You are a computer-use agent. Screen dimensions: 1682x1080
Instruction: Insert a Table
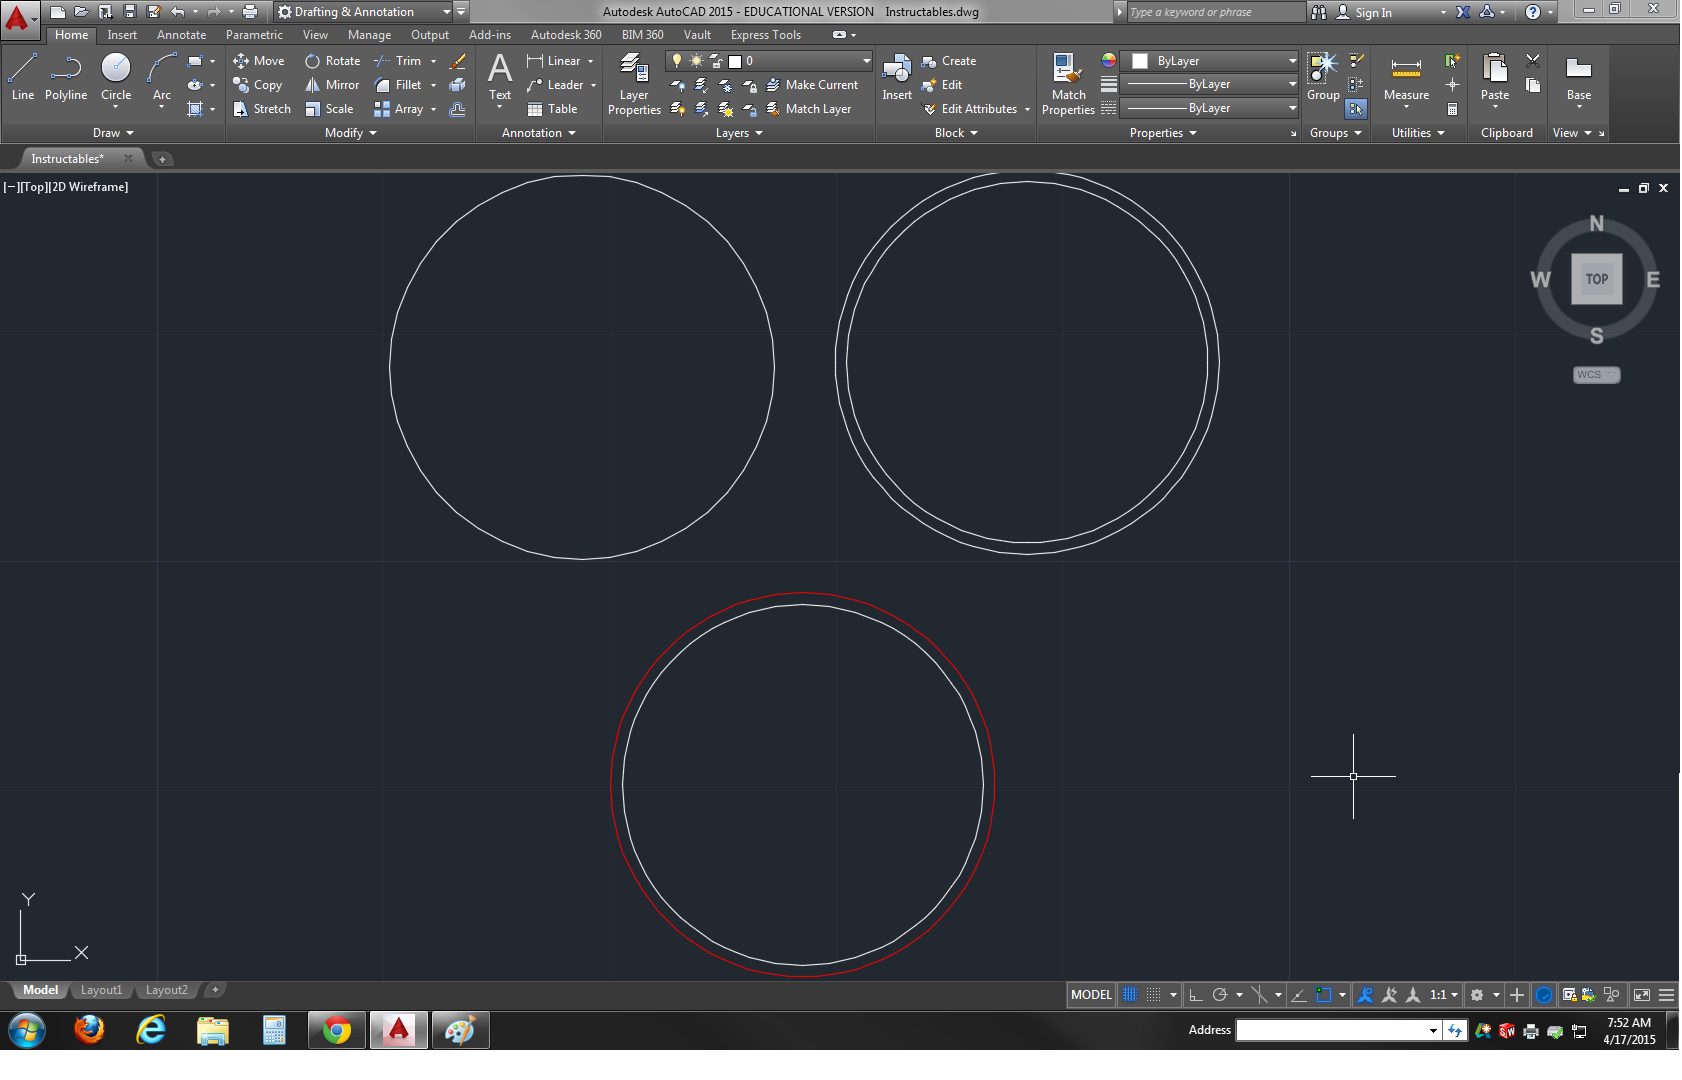pos(552,109)
